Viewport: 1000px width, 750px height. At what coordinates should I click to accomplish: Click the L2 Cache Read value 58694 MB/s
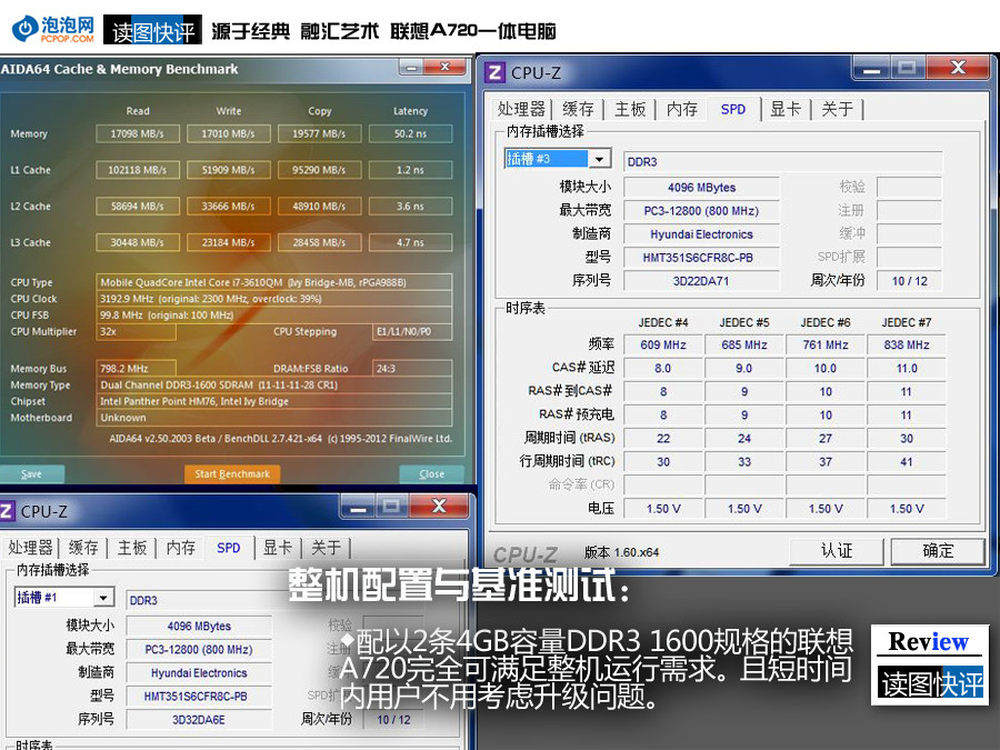[137, 207]
